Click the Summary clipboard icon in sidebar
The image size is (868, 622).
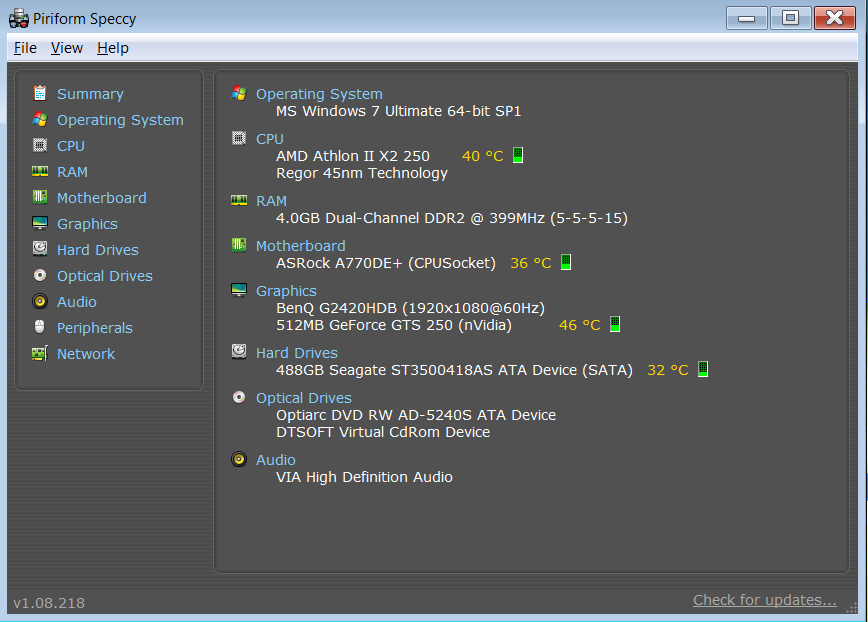tap(40, 94)
